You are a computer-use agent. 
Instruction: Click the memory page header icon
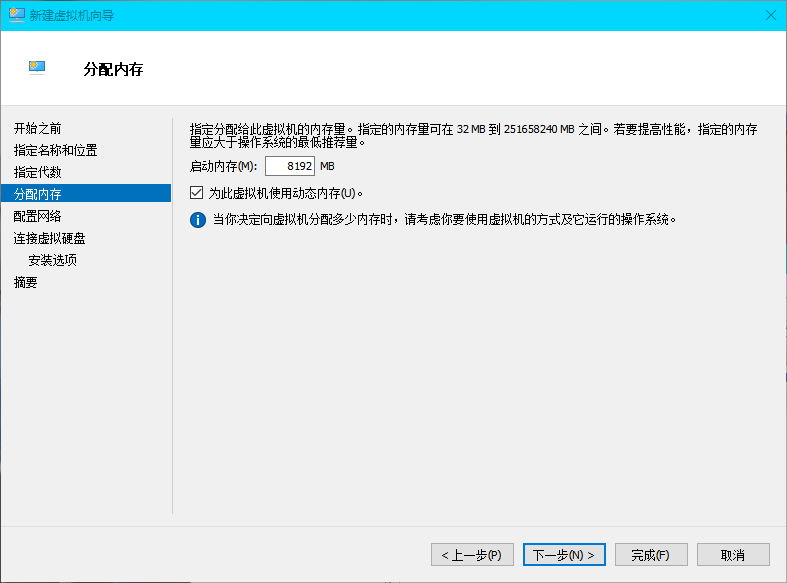[x=37, y=68]
